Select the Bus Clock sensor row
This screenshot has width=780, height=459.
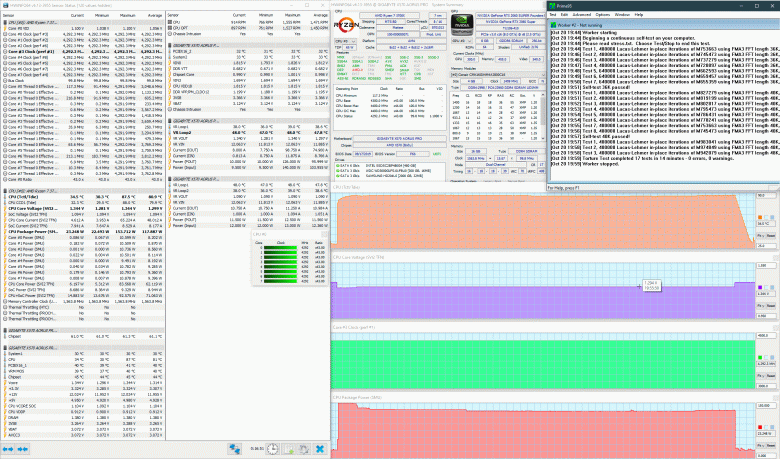click(x=82, y=80)
